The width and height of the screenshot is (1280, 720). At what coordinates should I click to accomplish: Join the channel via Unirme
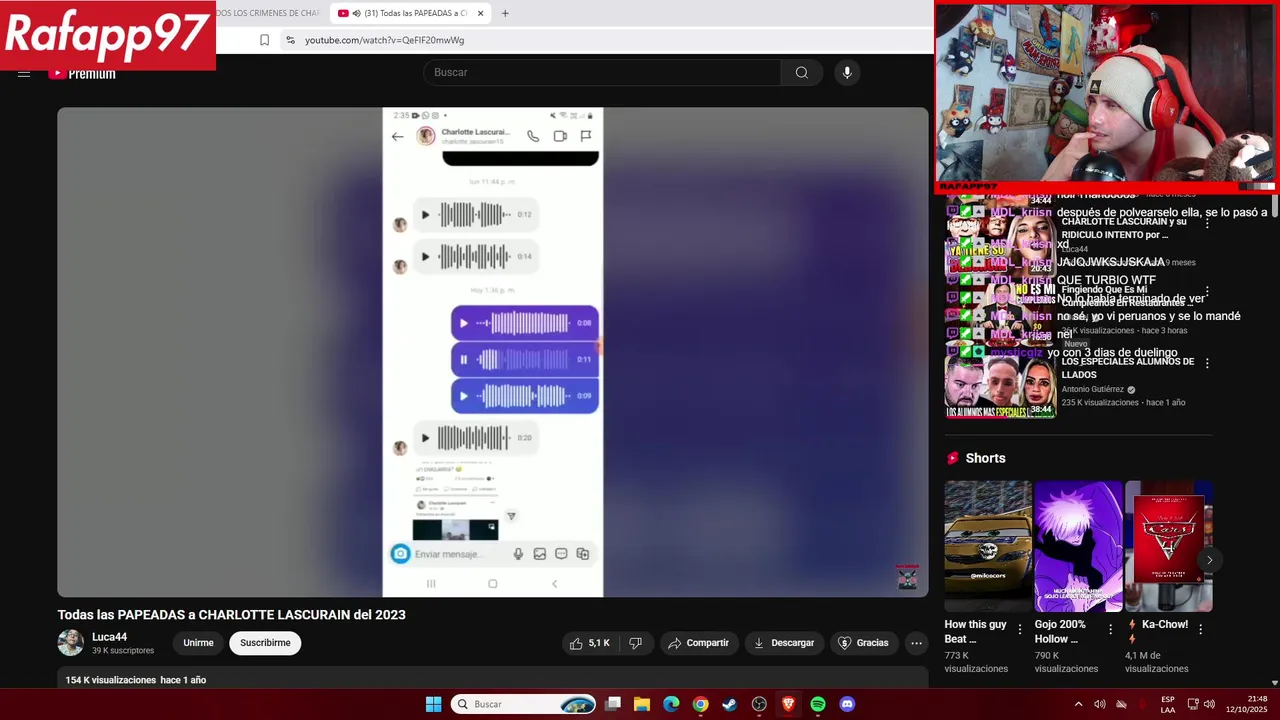point(198,643)
